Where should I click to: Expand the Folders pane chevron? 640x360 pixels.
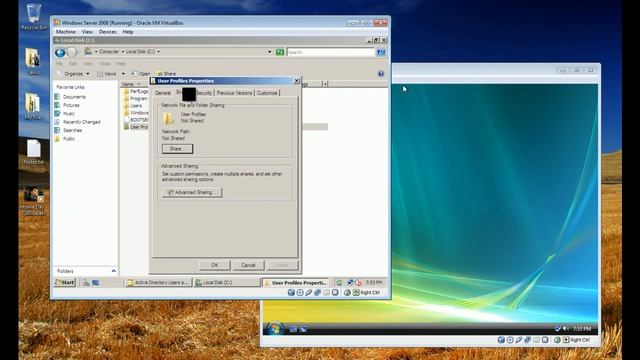[x=113, y=271]
